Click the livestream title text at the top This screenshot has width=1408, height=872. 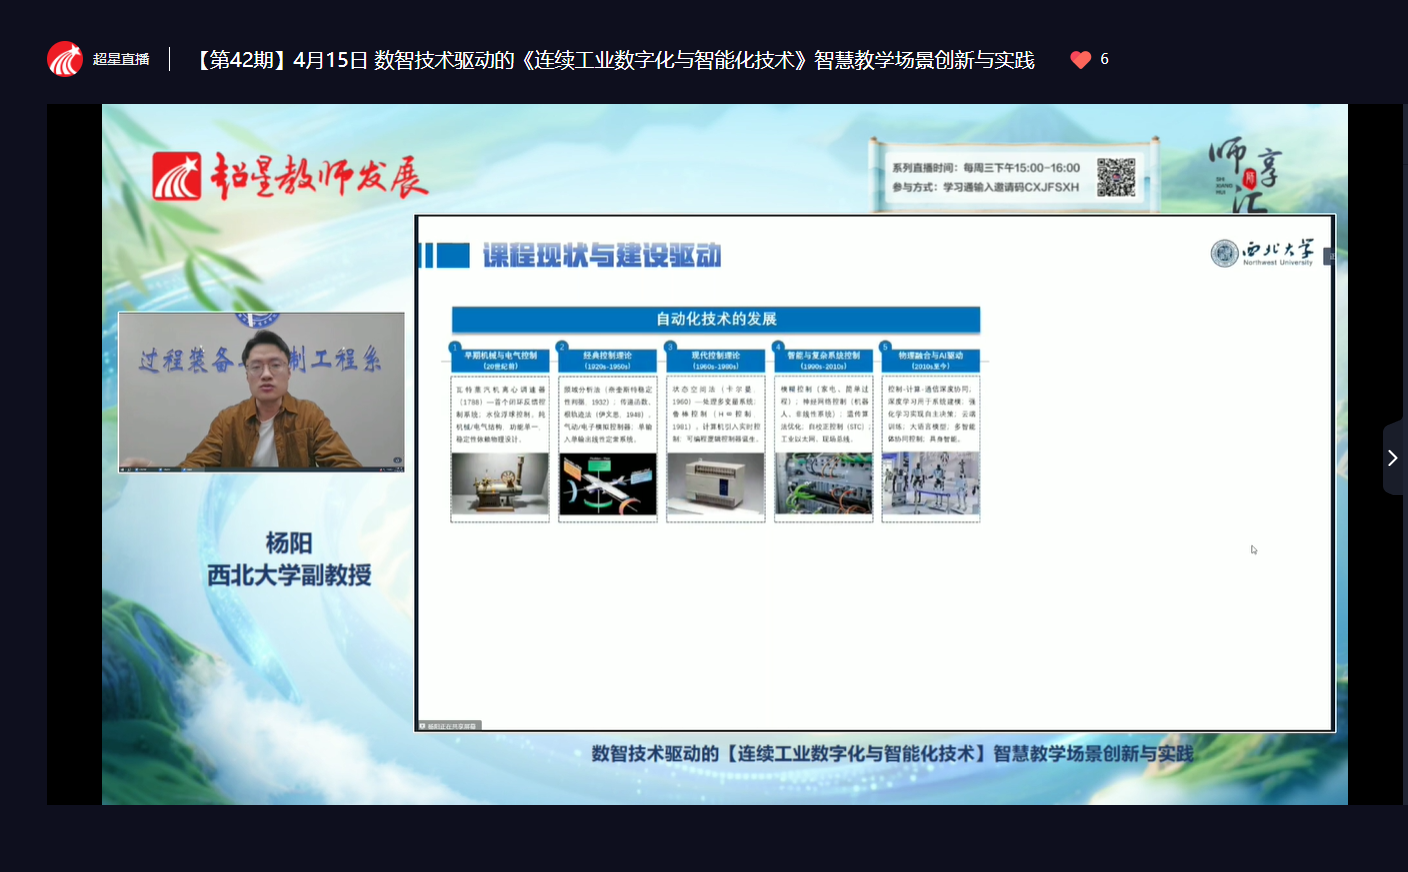tap(612, 60)
